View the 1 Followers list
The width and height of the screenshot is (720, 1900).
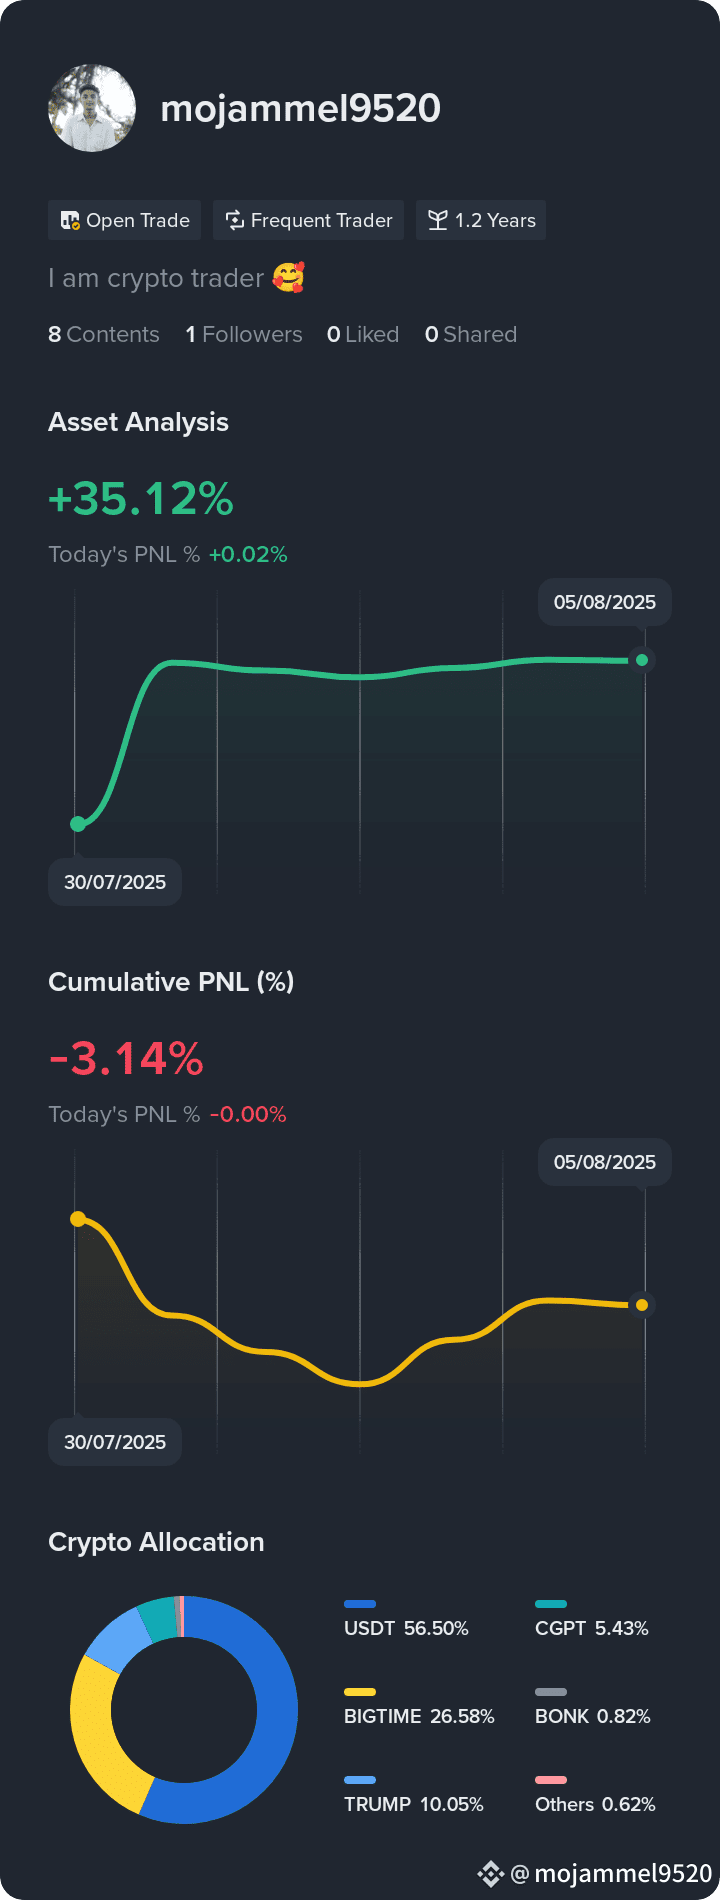[244, 334]
